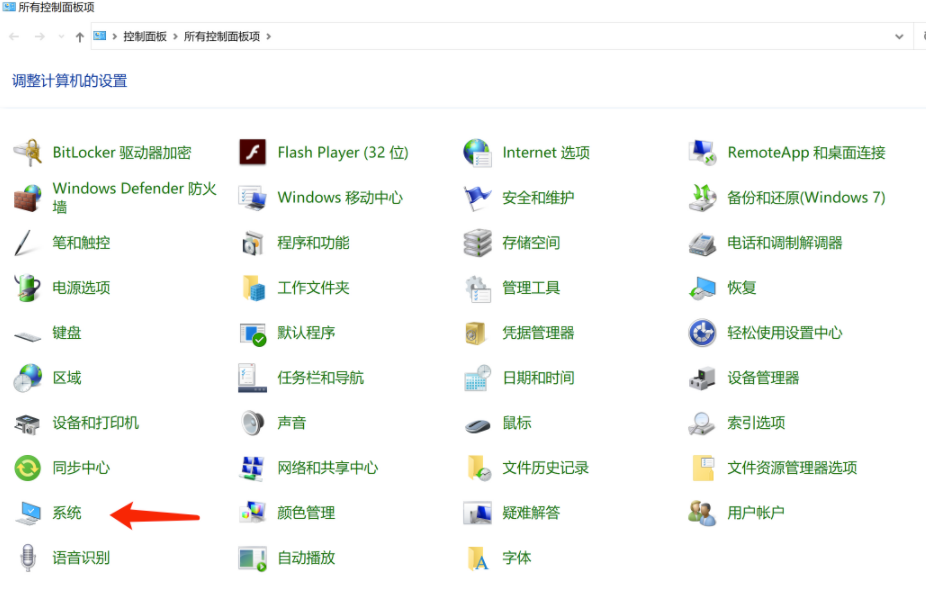Select 所有控制面板项 breadcrumb segment

click(x=221, y=37)
